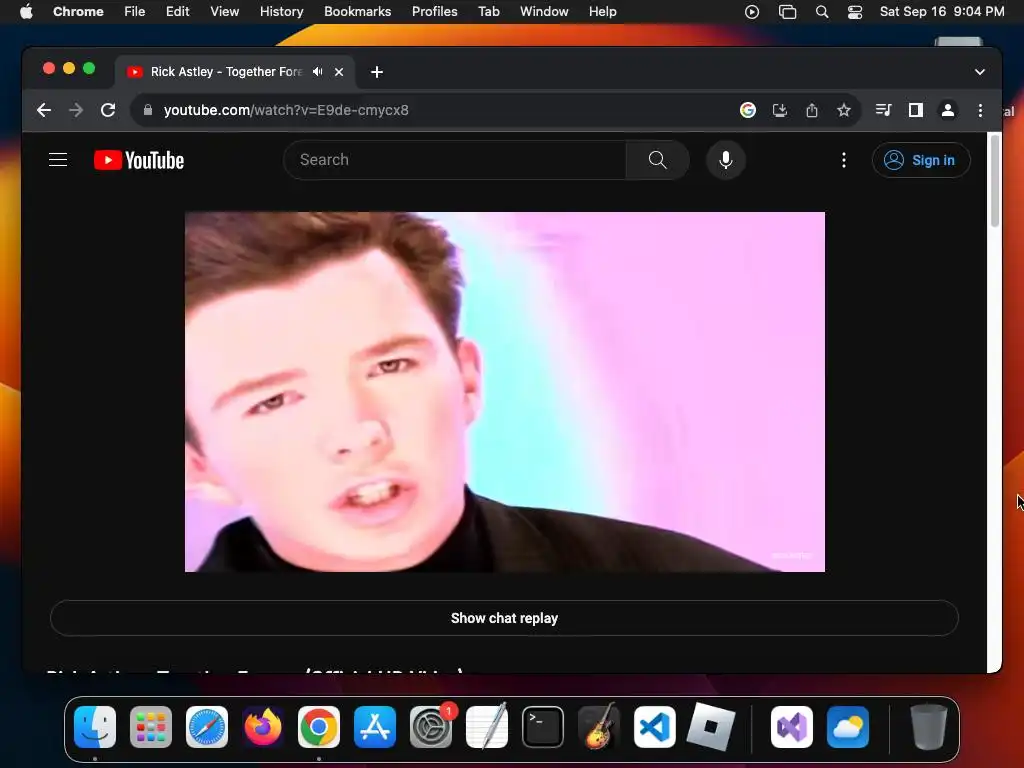Screen dimensions: 1024x768
Task: Open Roblox from the Dock
Action: pos(711,727)
